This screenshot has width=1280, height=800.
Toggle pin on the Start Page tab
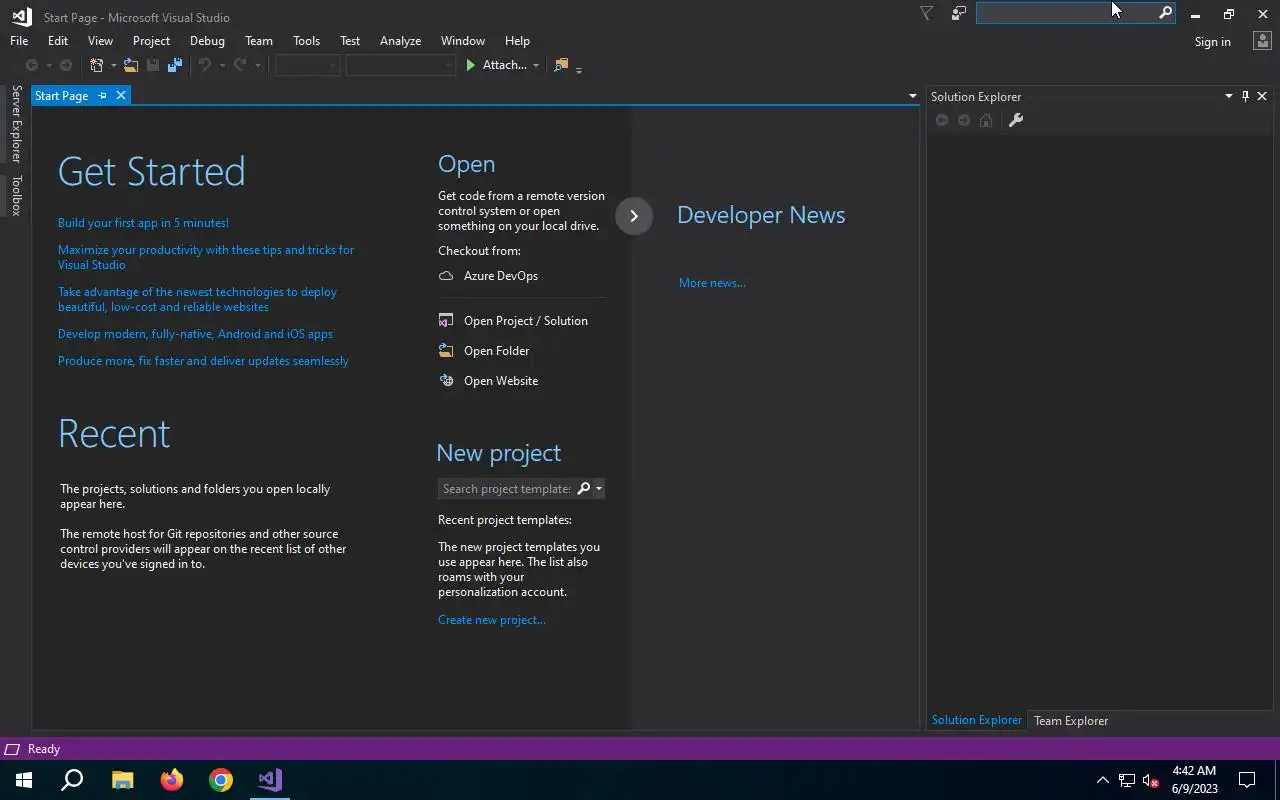coord(102,96)
